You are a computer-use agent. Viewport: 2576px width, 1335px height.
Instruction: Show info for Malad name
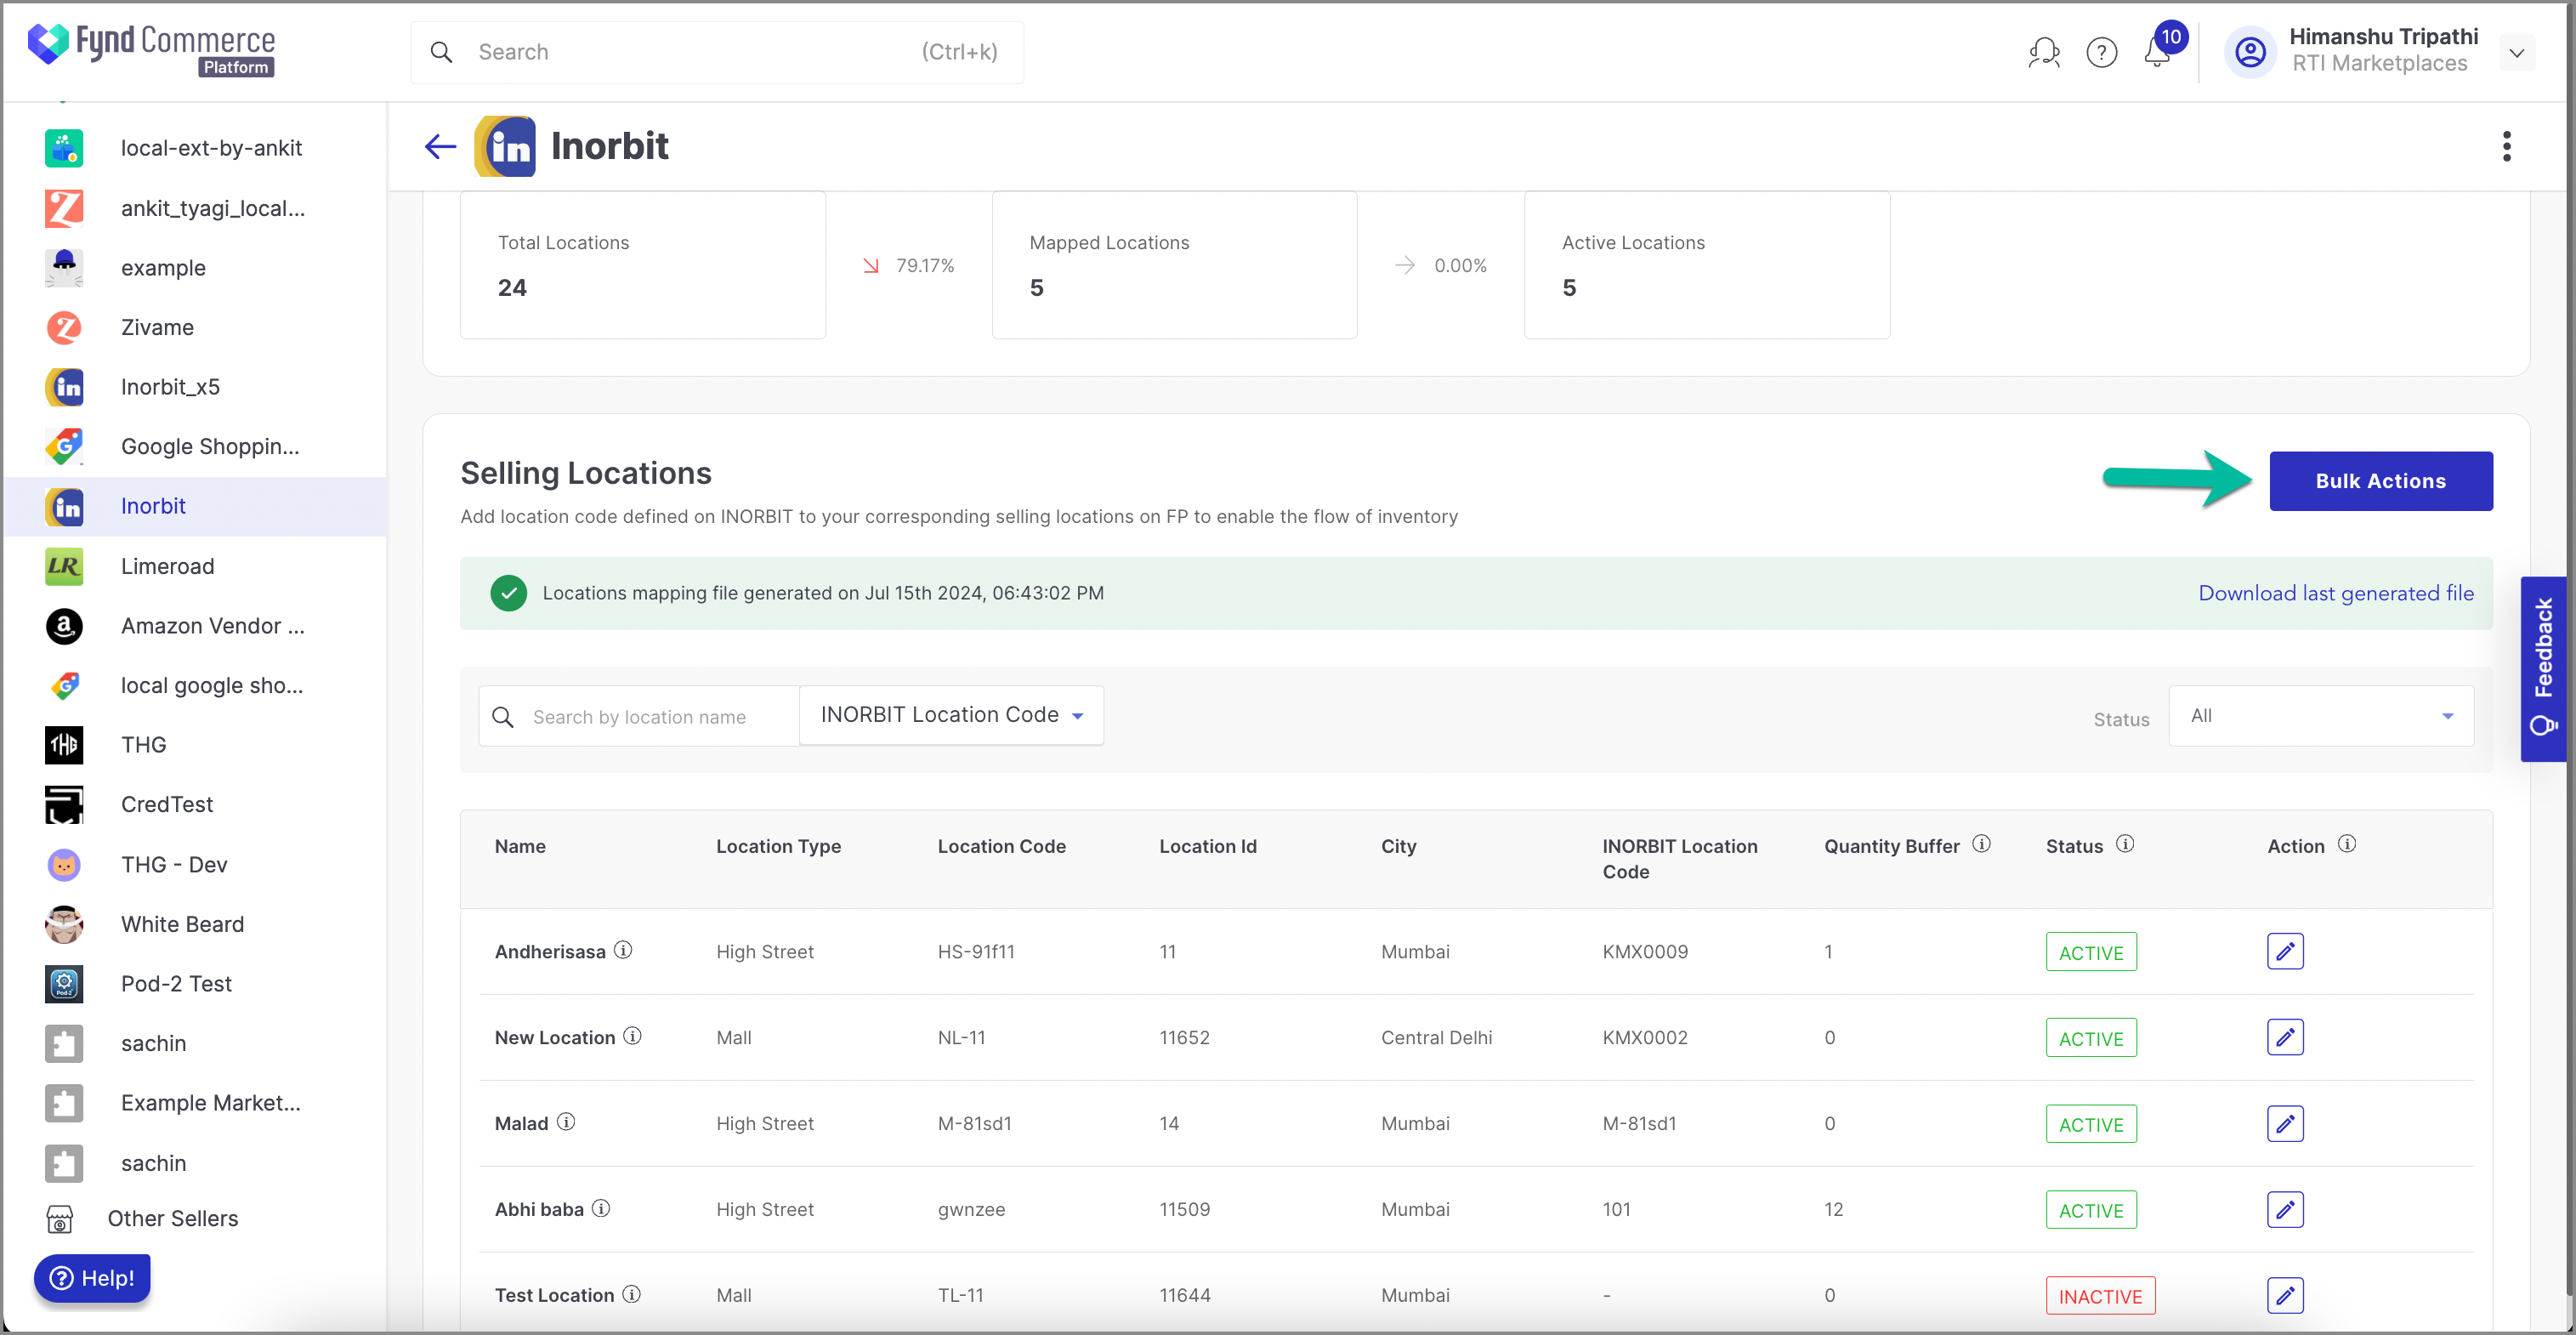coord(566,1122)
